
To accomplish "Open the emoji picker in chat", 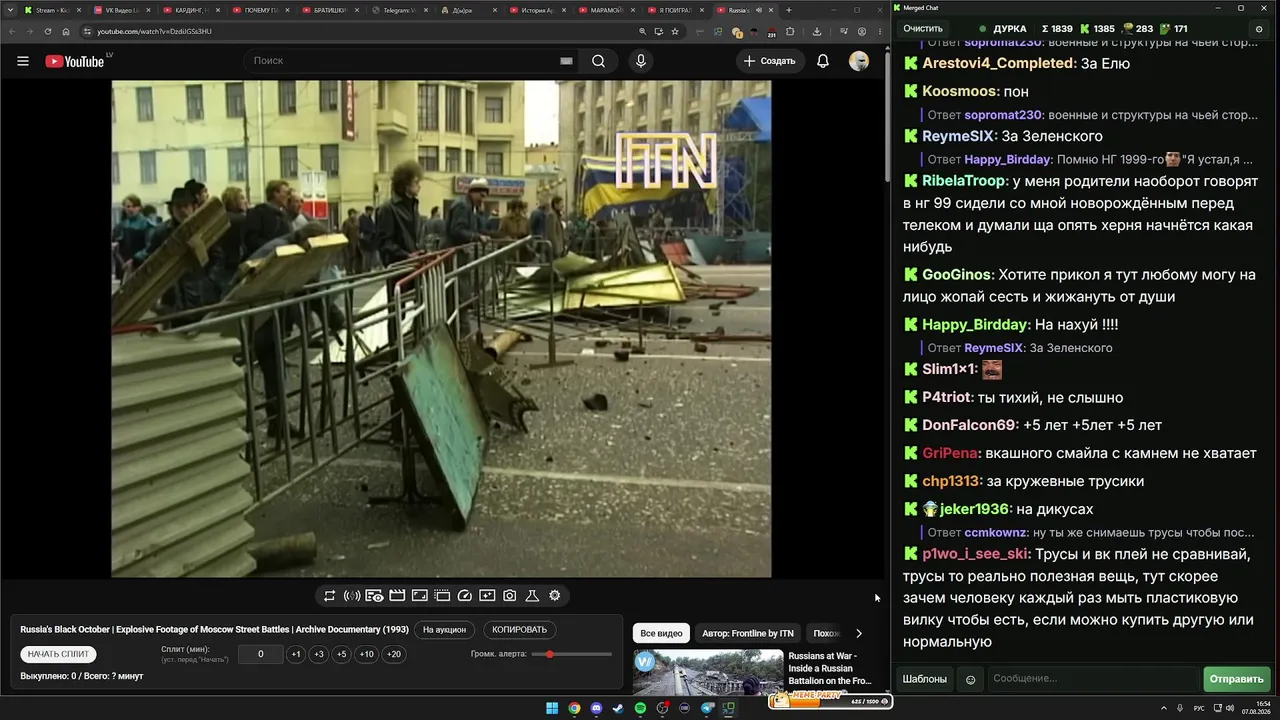I will (970, 680).
